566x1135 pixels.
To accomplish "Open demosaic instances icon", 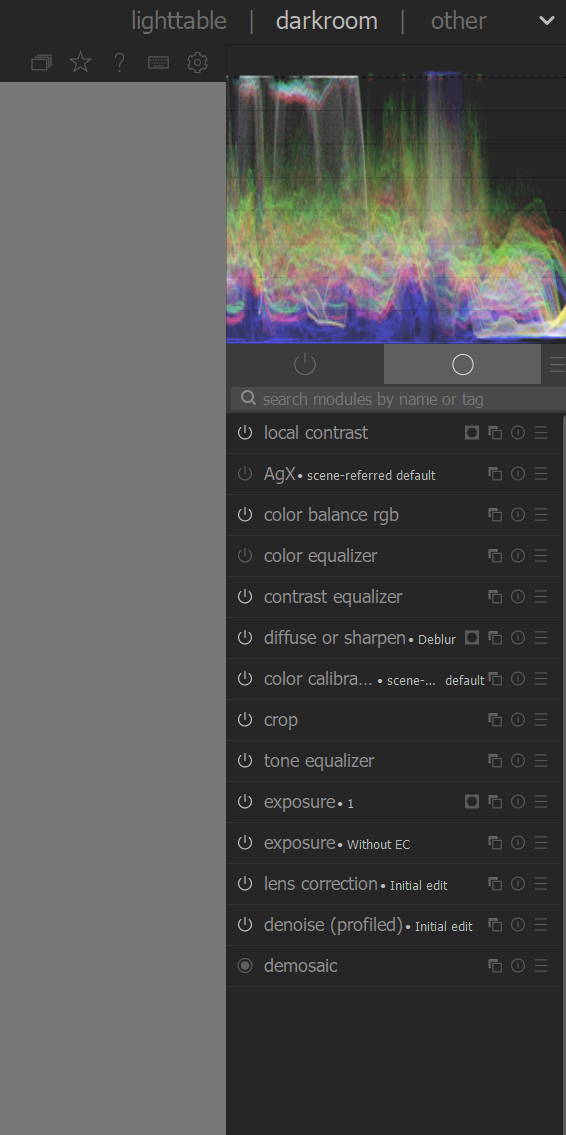I will point(495,966).
